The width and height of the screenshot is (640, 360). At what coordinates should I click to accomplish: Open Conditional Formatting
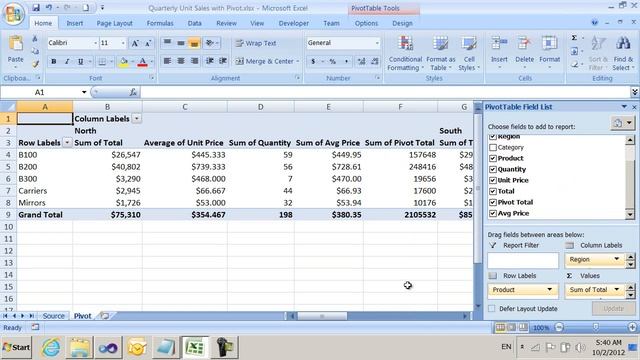click(x=405, y=53)
